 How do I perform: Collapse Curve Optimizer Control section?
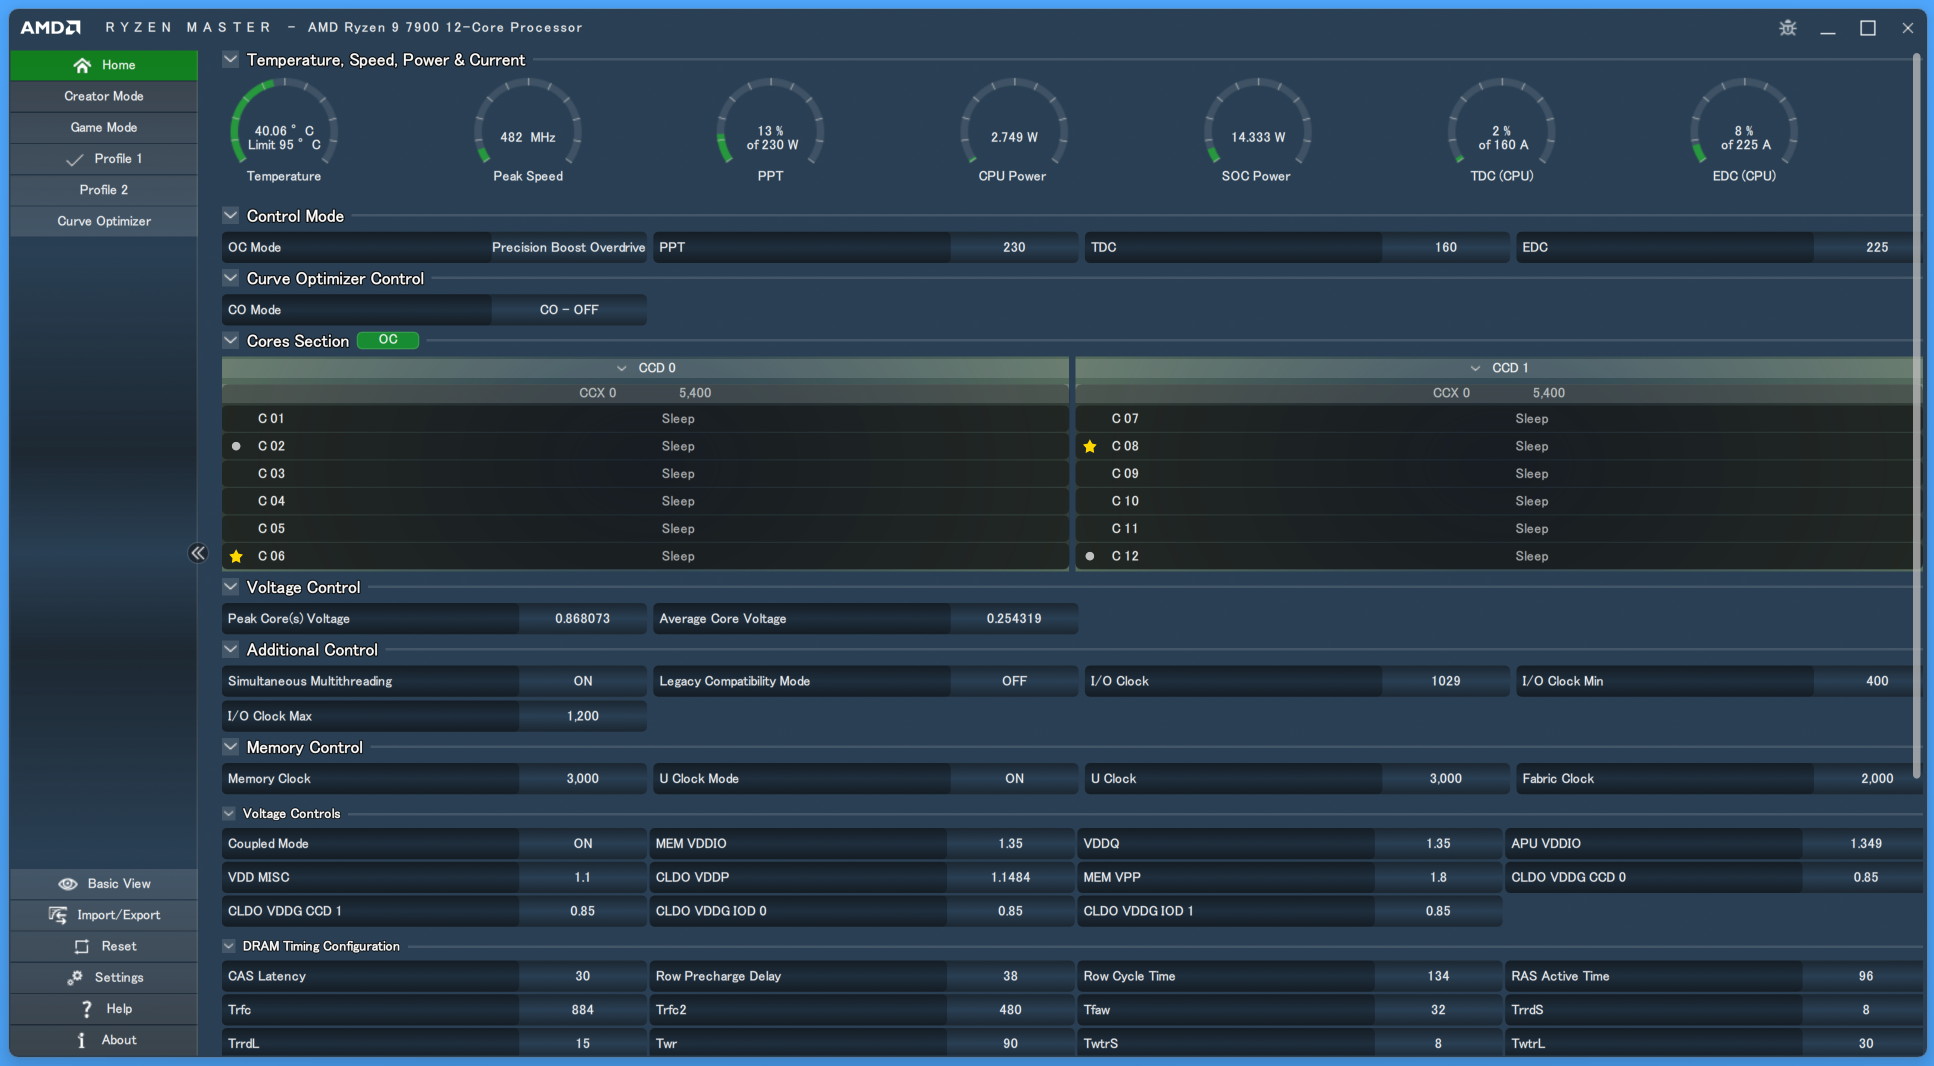231,278
